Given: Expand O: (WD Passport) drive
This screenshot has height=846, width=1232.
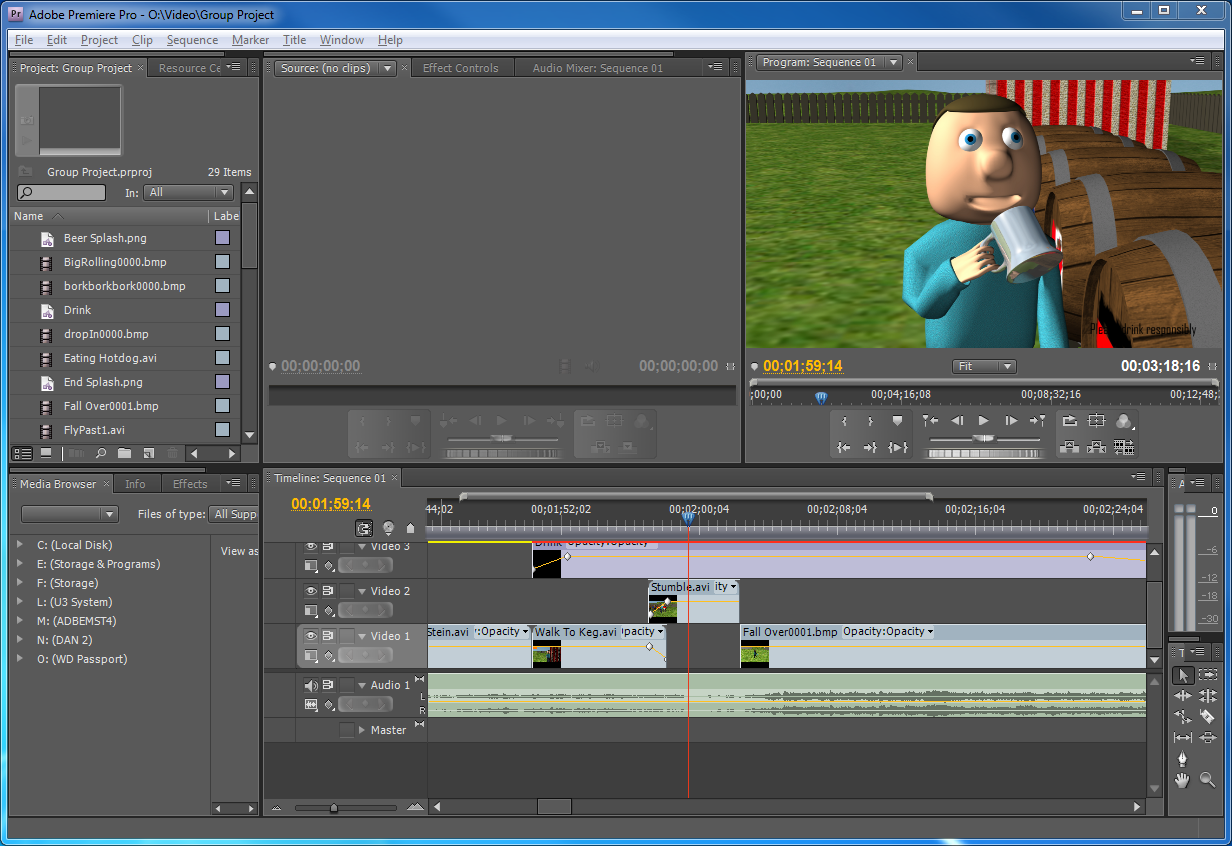Looking at the screenshot, I should pos(20,659).
